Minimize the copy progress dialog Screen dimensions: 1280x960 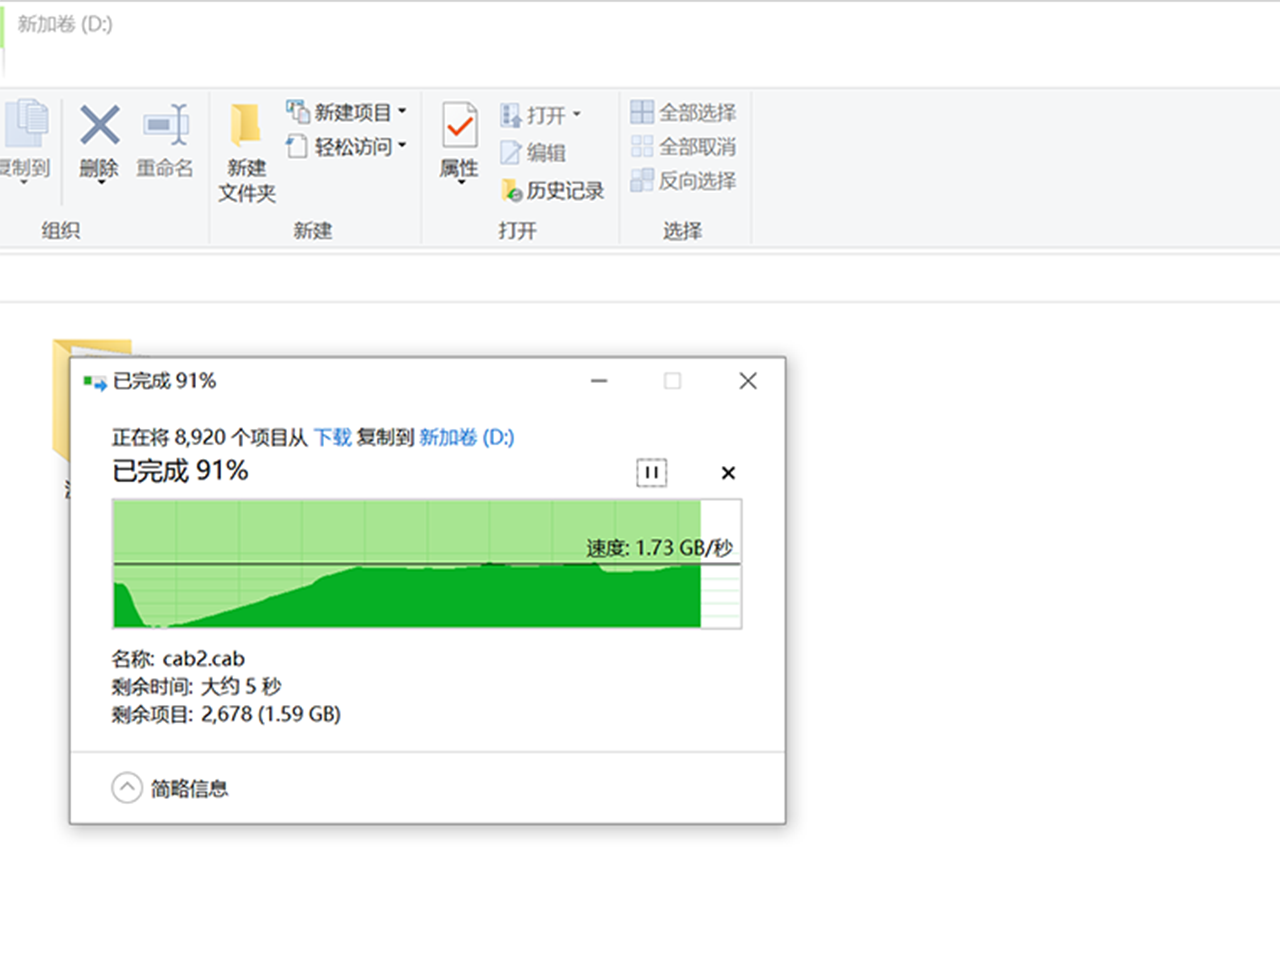[x=599, y=381]
